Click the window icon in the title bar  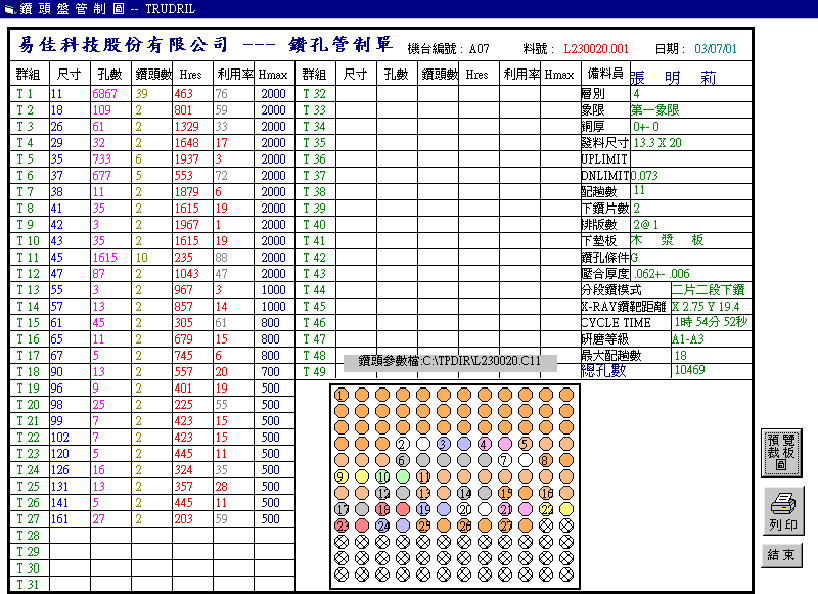click(9, 8)
